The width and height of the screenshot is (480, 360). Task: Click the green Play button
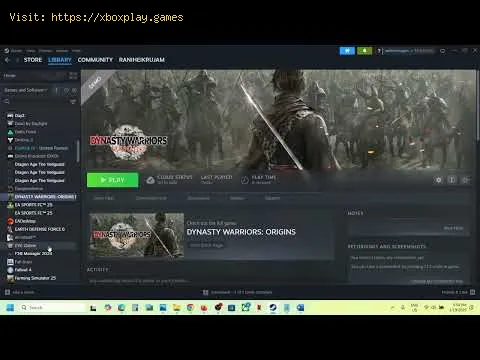(x=113, y=180)
